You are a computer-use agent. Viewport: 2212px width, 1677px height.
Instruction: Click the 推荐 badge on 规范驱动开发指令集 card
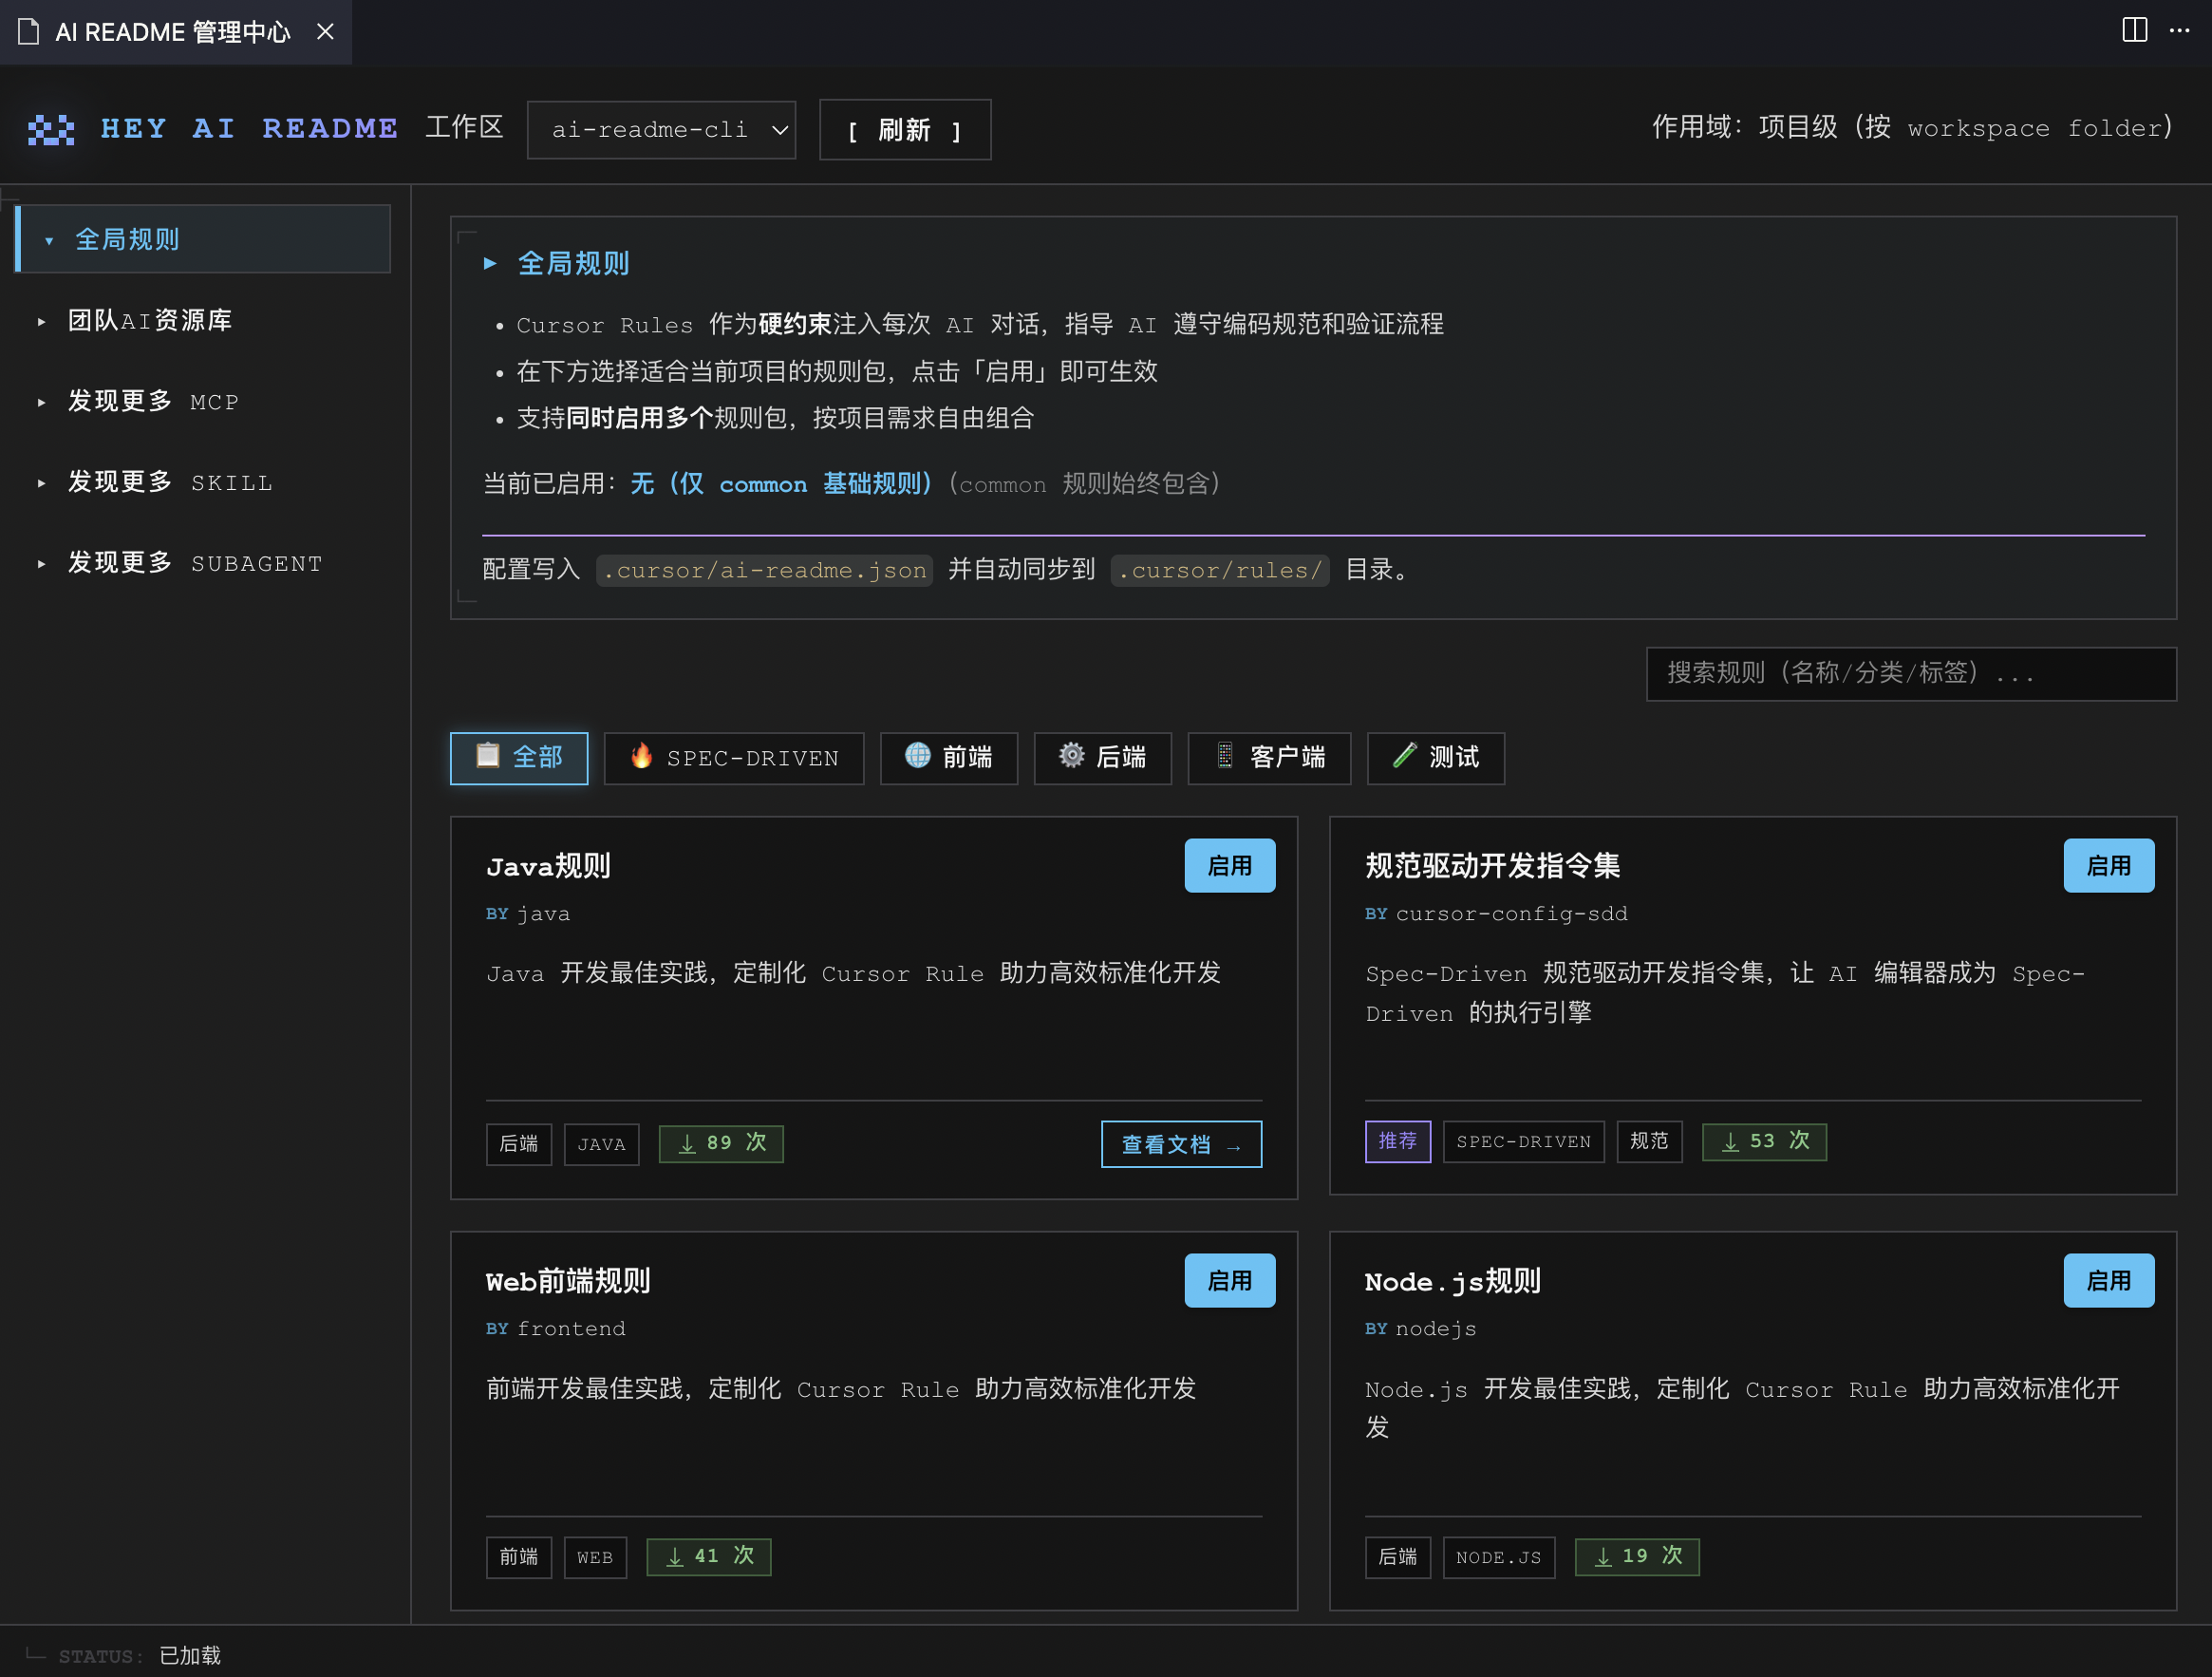pyautogui.click(x=1398, y=1141)
